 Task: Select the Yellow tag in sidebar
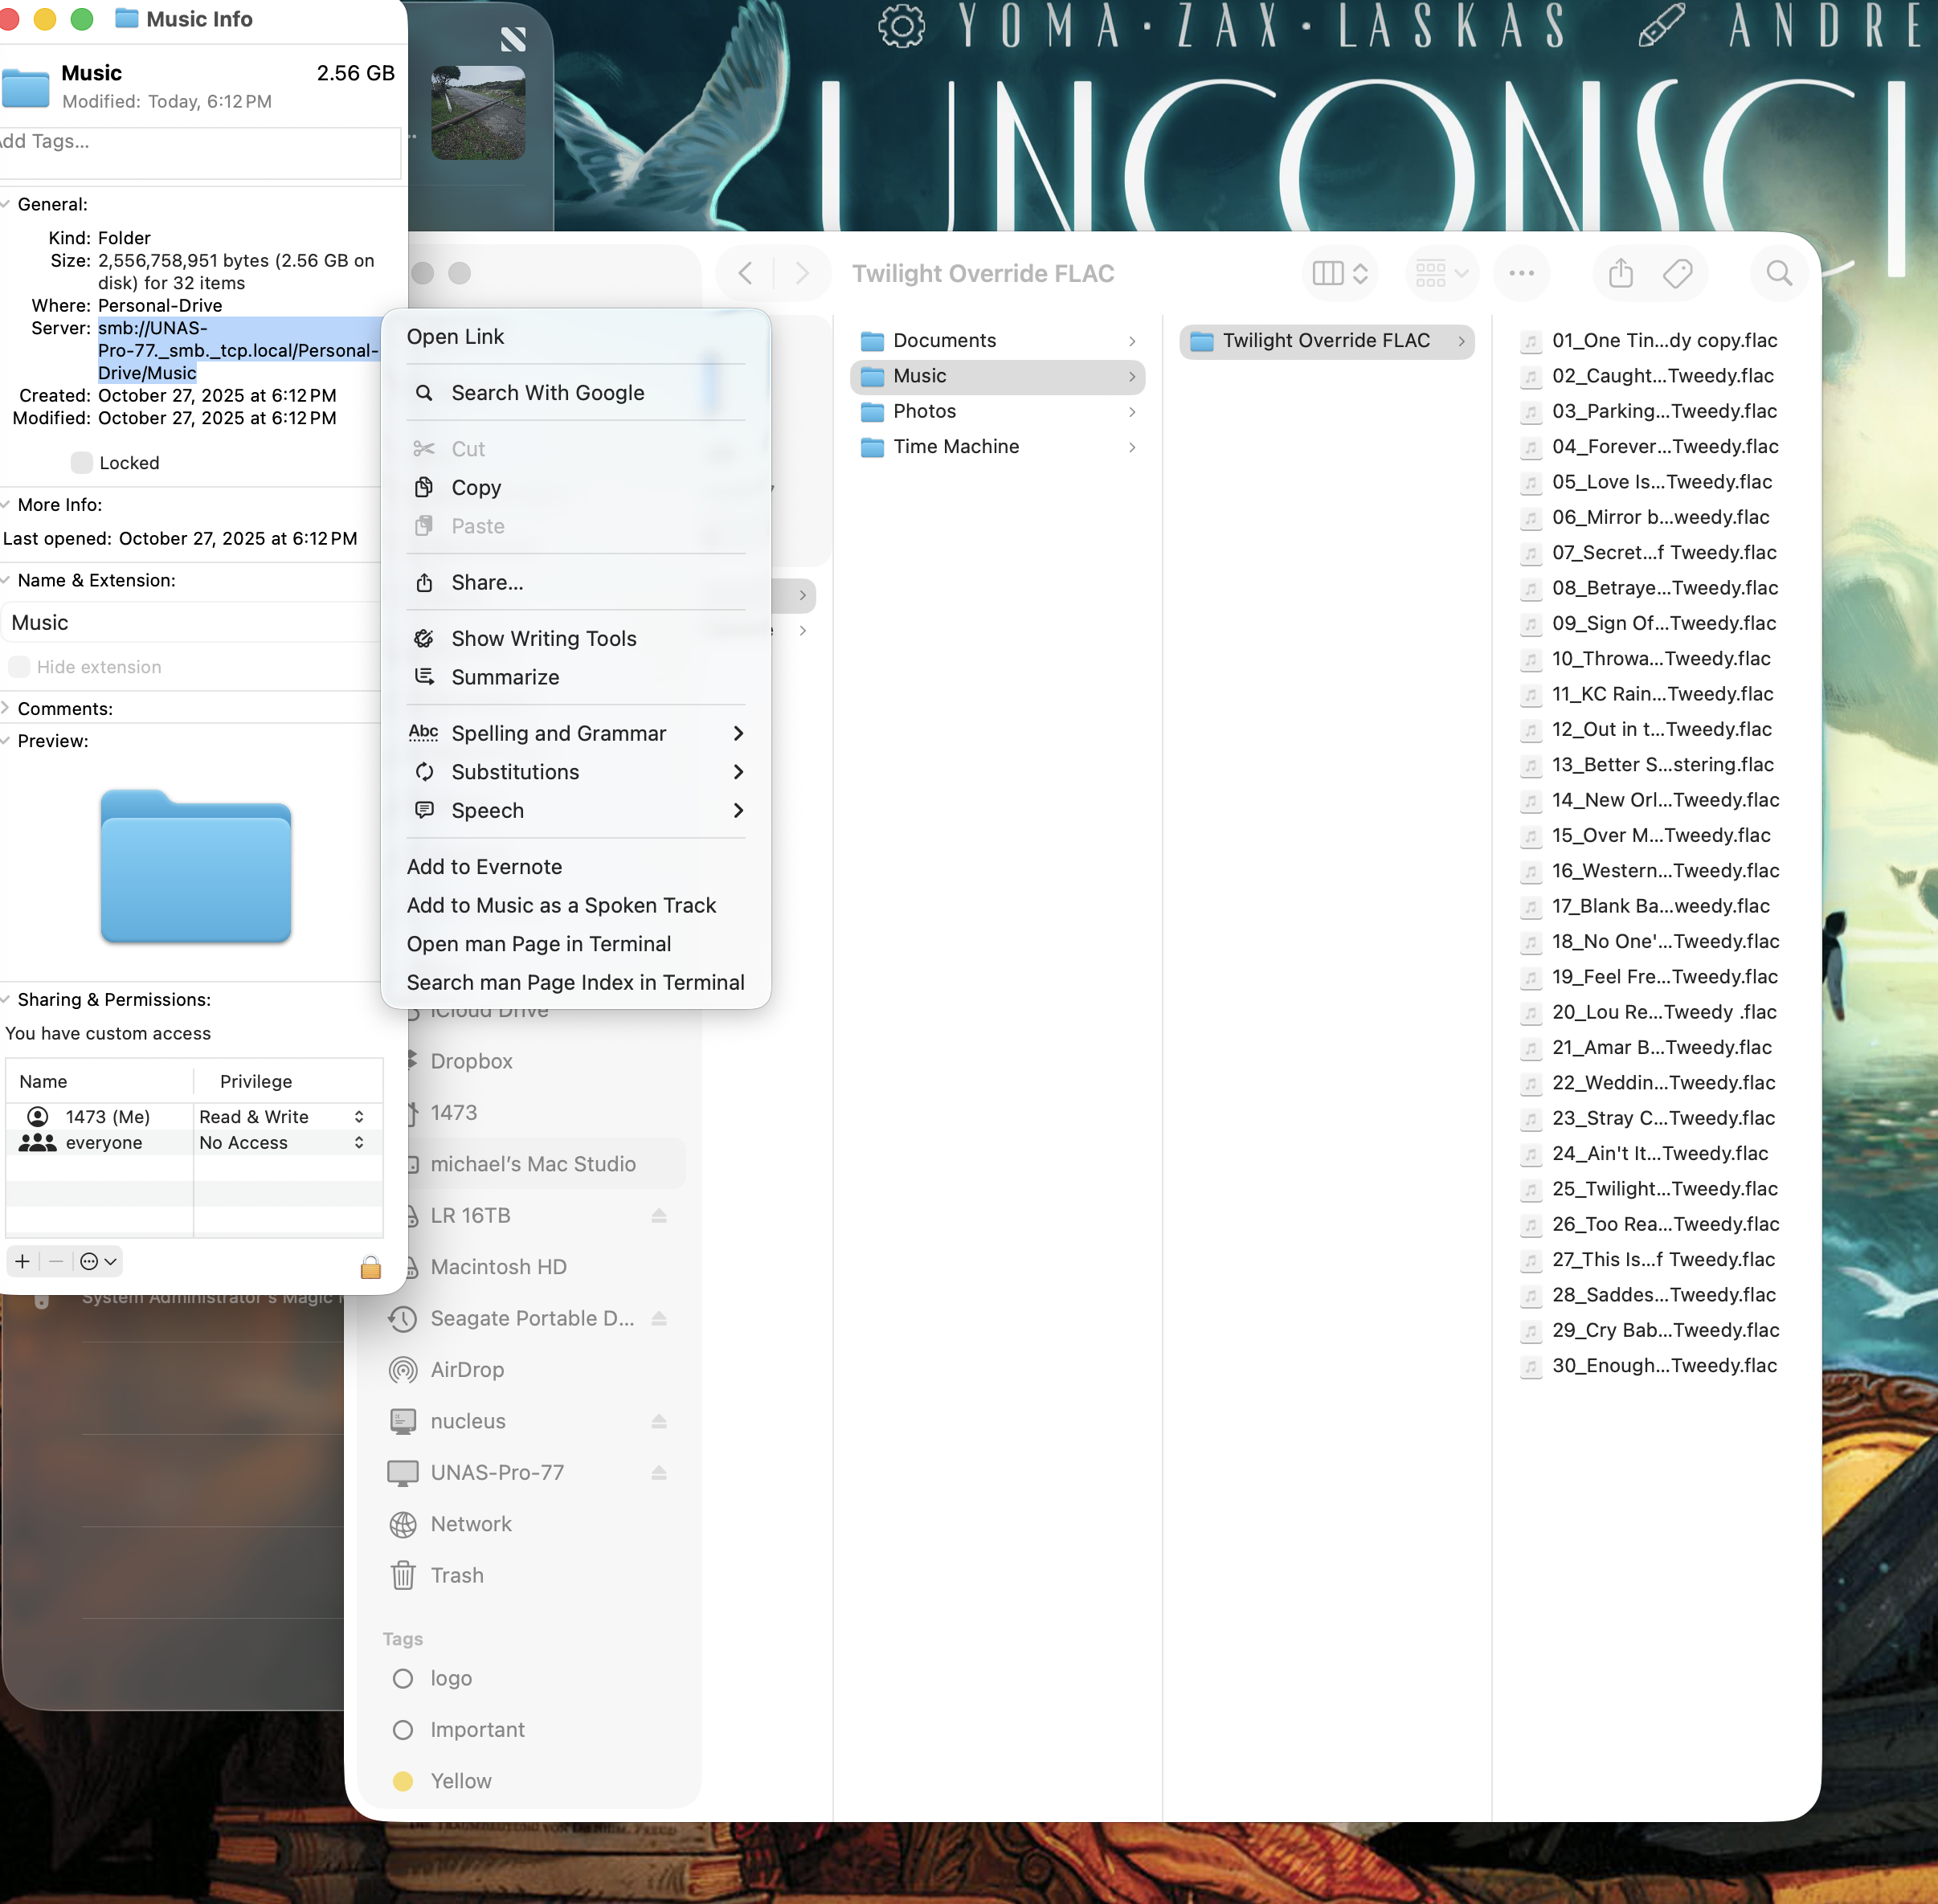(x=460, y=1781)
